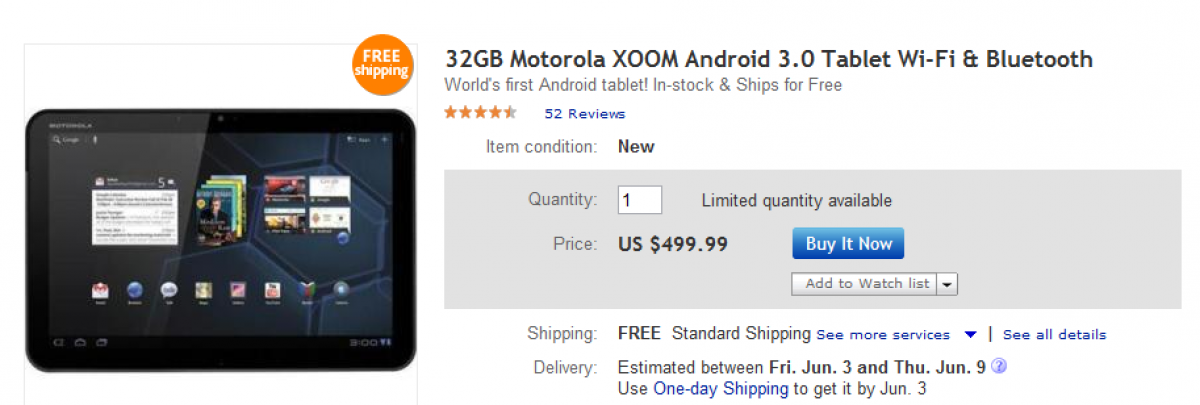Click the orange FREE shipping badge

click(381, 64)
